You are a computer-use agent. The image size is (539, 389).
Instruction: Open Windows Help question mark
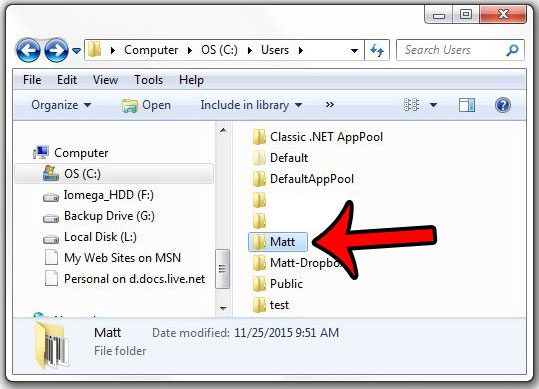[x=503, y=105]
